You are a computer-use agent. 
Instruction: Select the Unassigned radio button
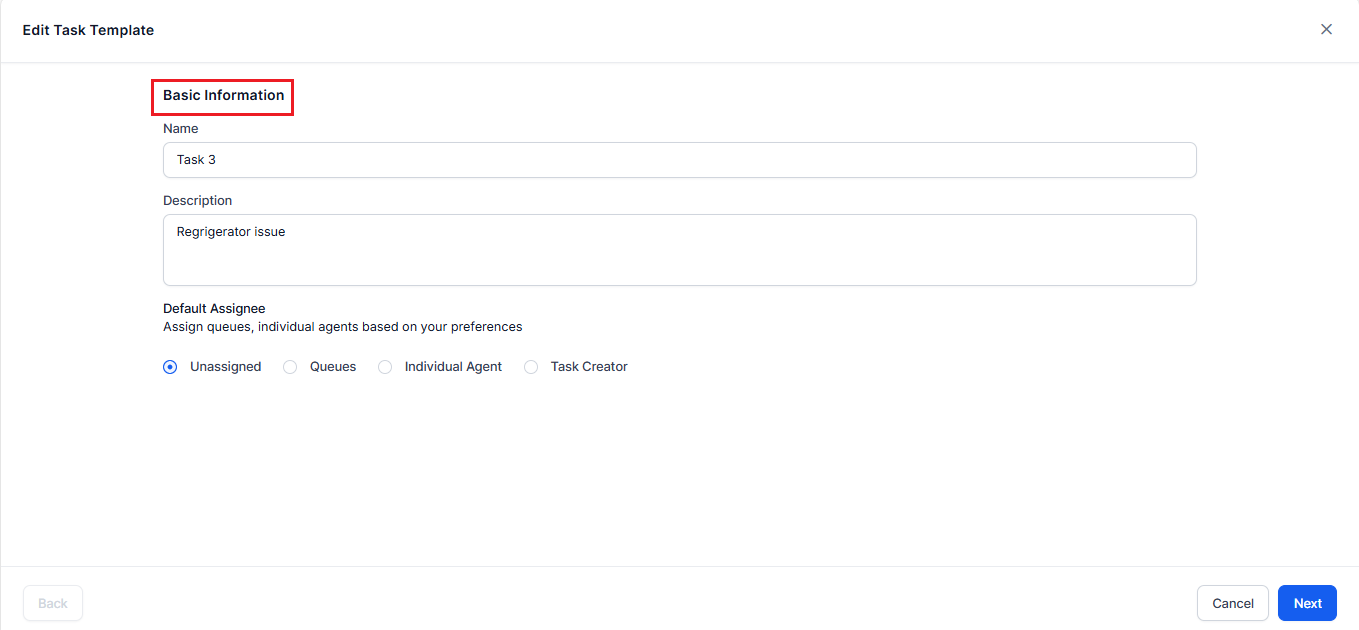point(170,367)
